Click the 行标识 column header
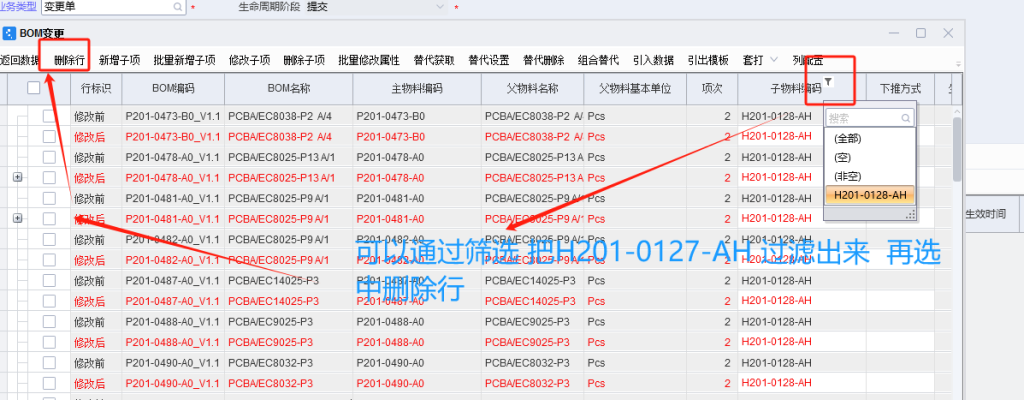1024x400 pixels. pos(96,88)
